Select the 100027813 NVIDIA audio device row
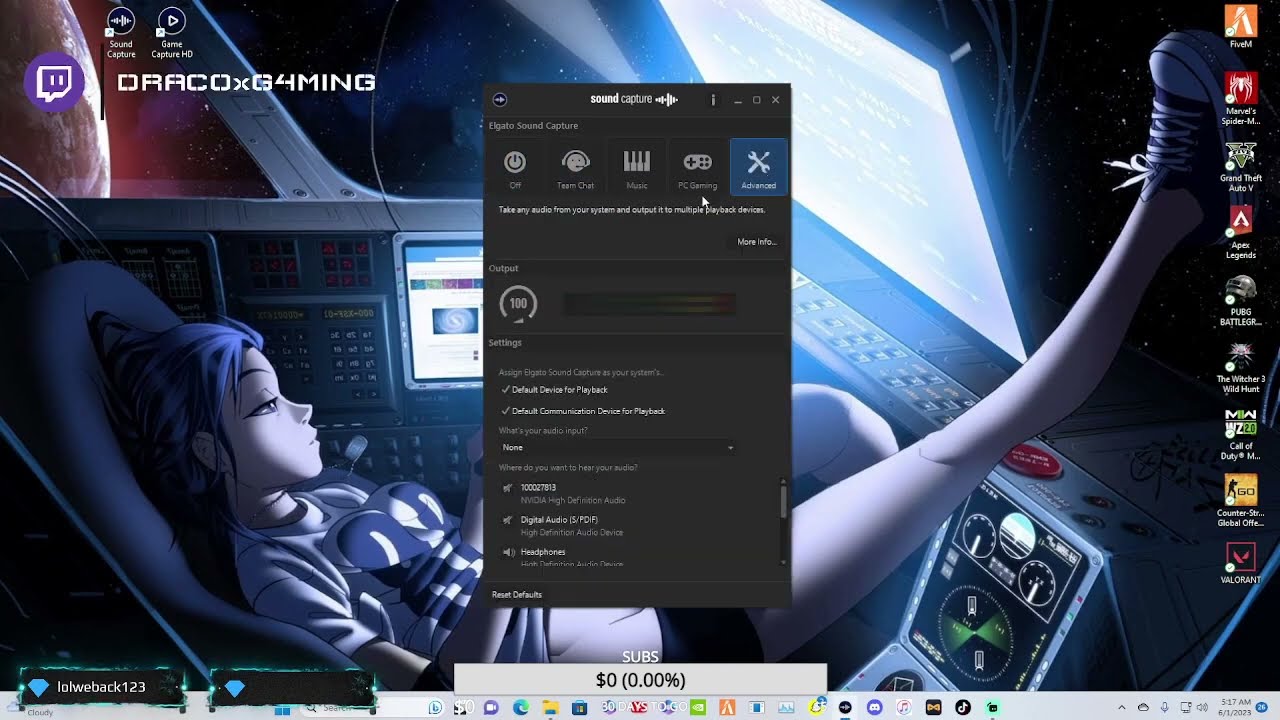1280x720 pixels. (638, 494)
